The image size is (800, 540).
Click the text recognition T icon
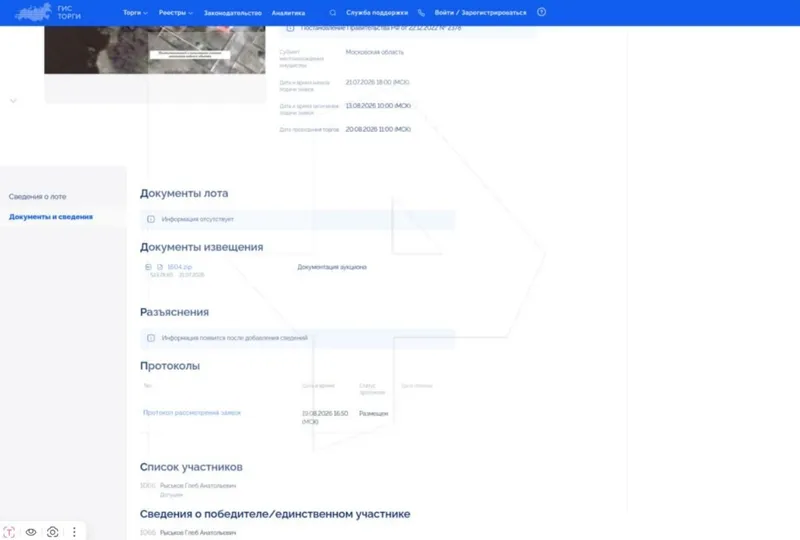coord(9,532)
